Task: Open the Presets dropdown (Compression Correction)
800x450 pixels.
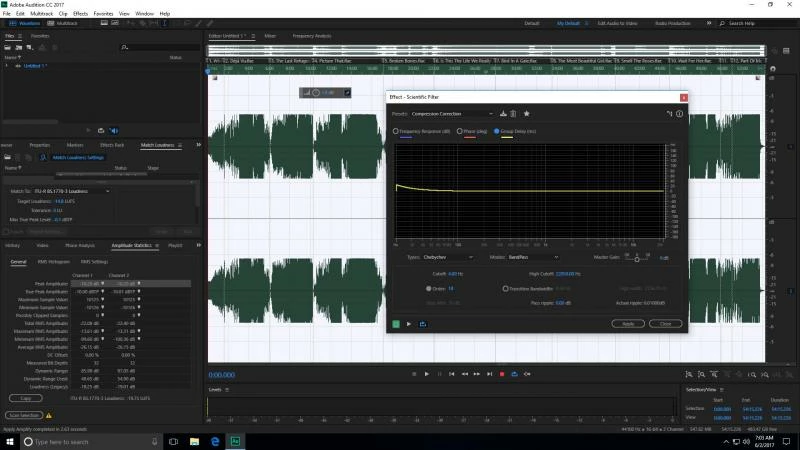Action: (x=452, y=114)
